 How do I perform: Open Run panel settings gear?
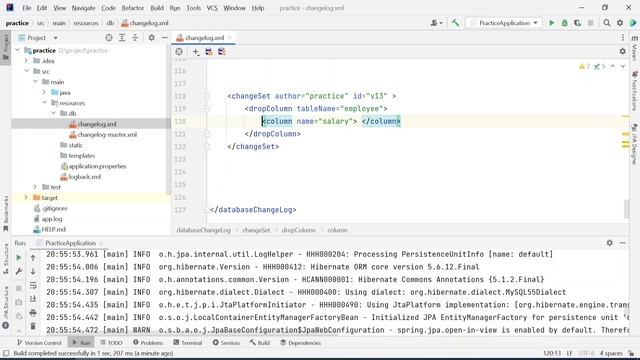click(x=609, y=243)
